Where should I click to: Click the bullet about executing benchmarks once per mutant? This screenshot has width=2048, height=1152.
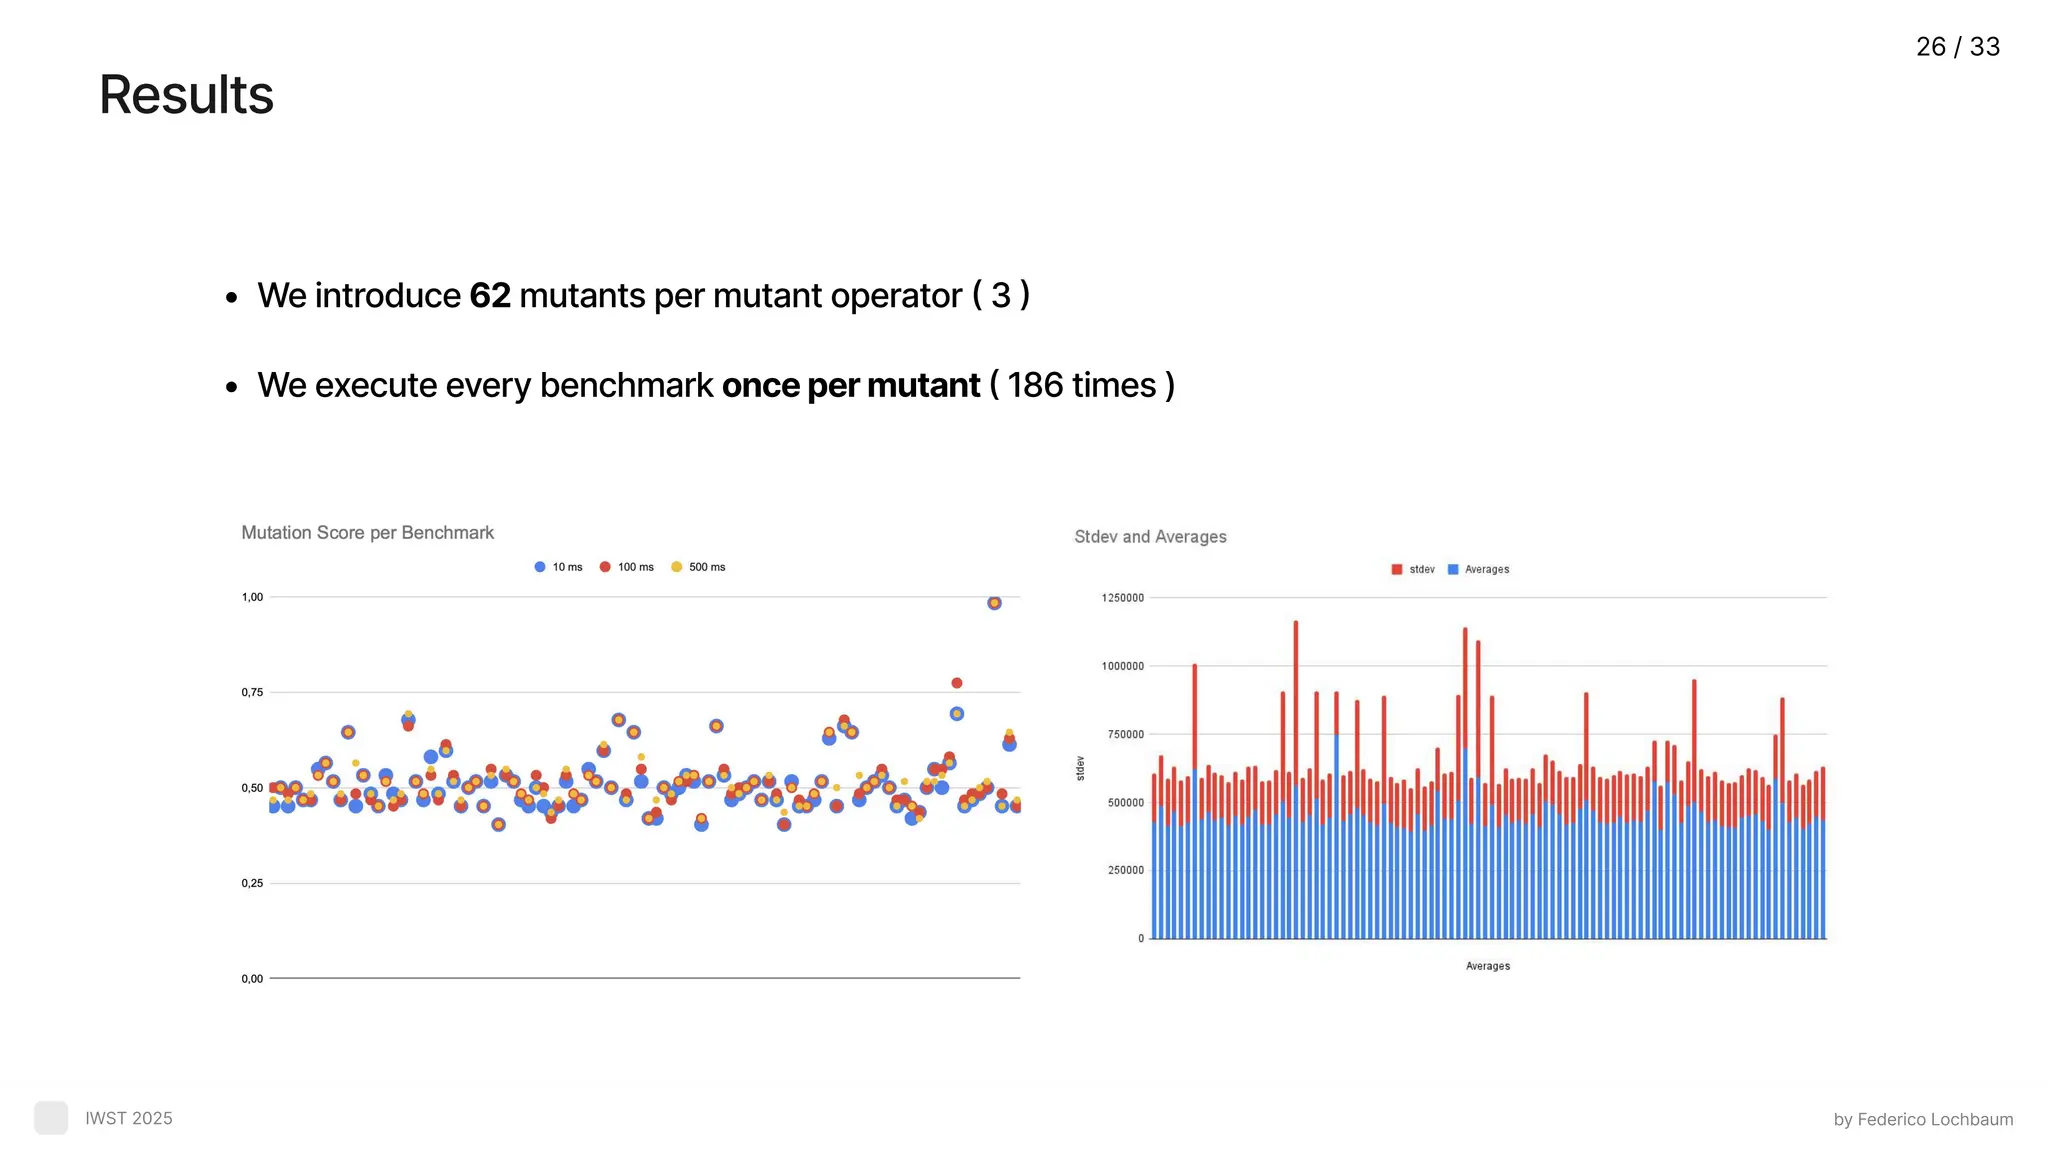coord(716,386)
